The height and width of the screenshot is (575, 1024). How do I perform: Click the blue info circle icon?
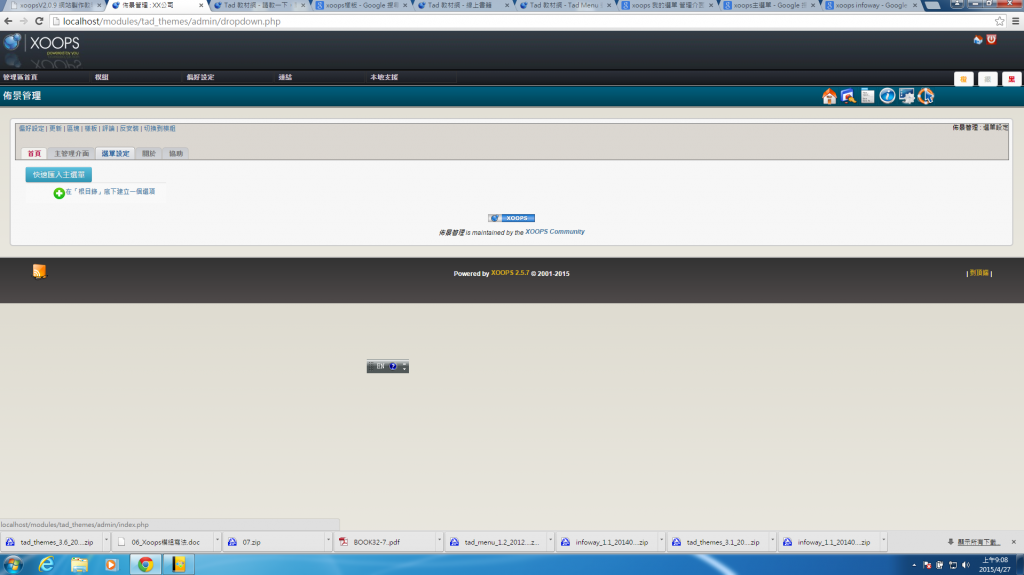887,96
